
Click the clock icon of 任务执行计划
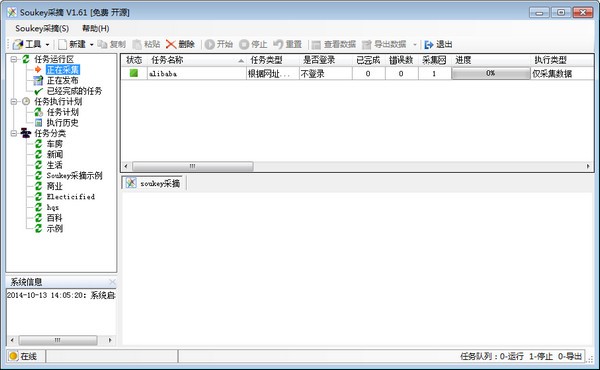[26, 101]
